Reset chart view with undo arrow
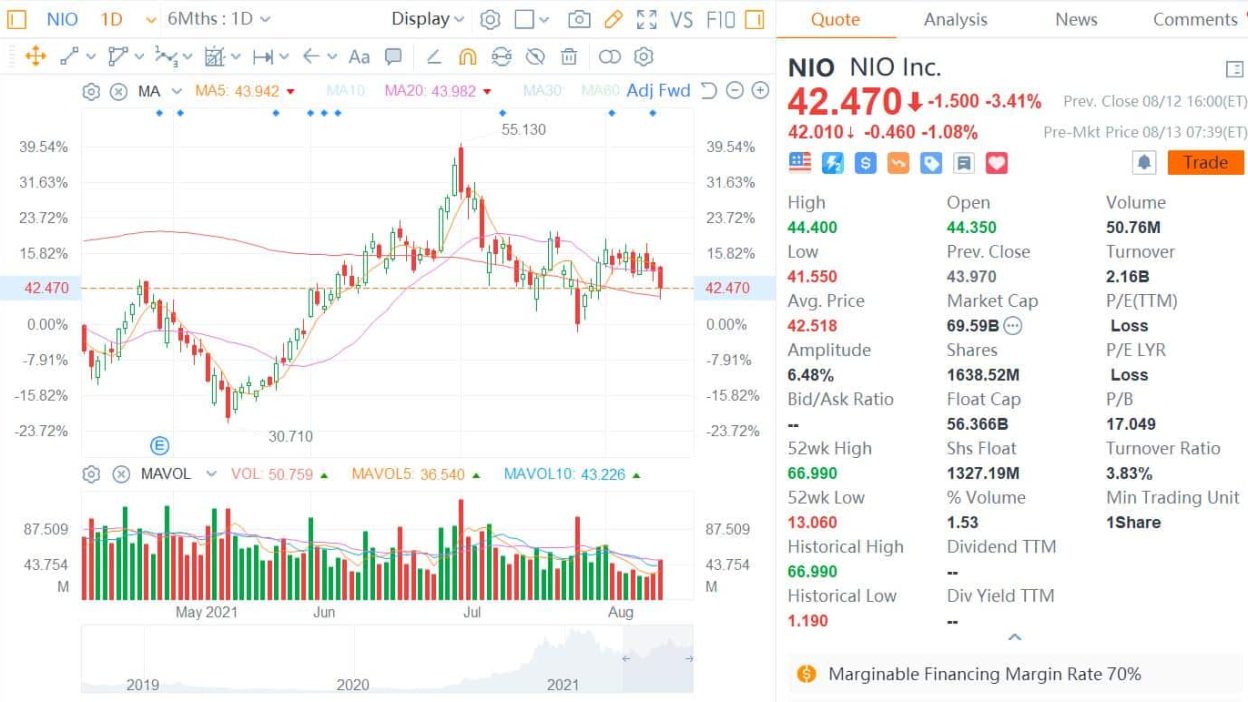1248x702 pixels. pyautogui.click(x=709, y=91)
